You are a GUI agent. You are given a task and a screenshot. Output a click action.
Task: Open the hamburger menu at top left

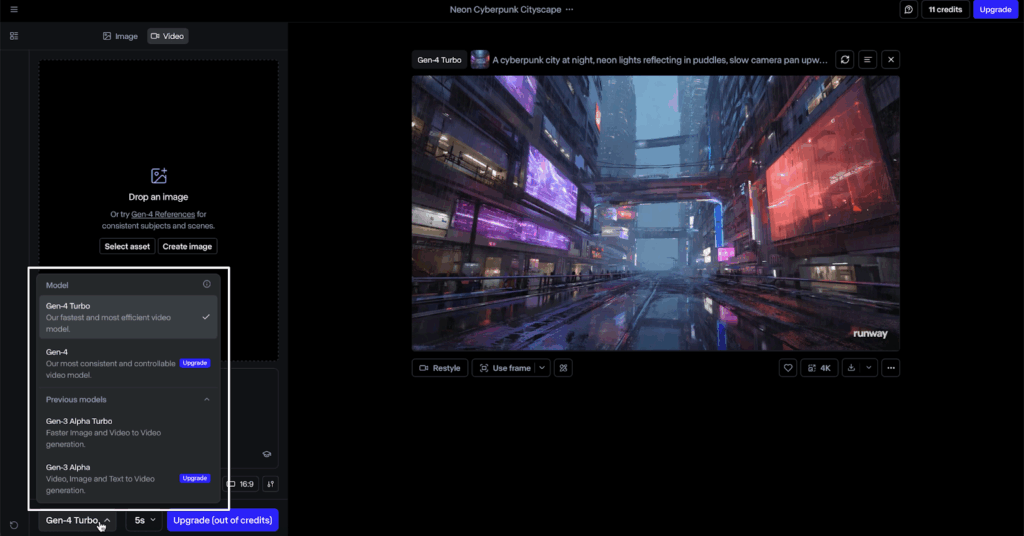tap(14, 9)
